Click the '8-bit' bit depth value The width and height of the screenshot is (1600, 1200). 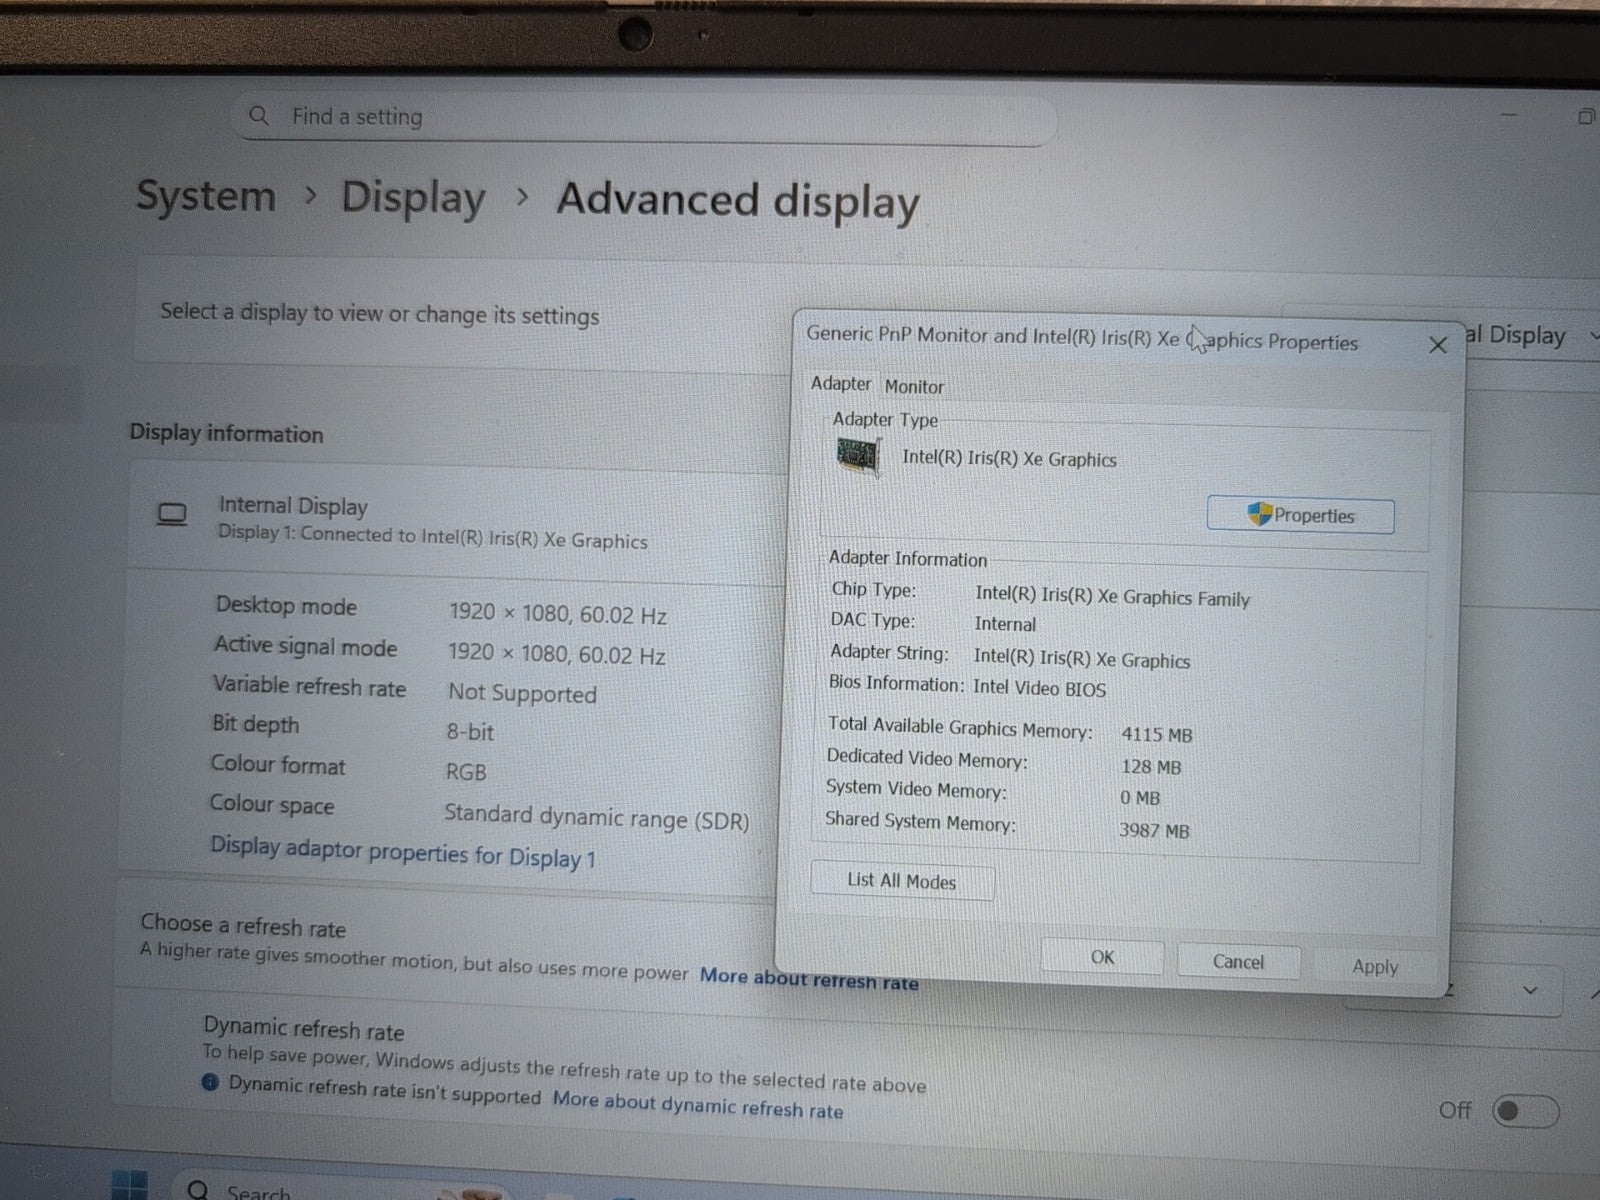(470, 732)
